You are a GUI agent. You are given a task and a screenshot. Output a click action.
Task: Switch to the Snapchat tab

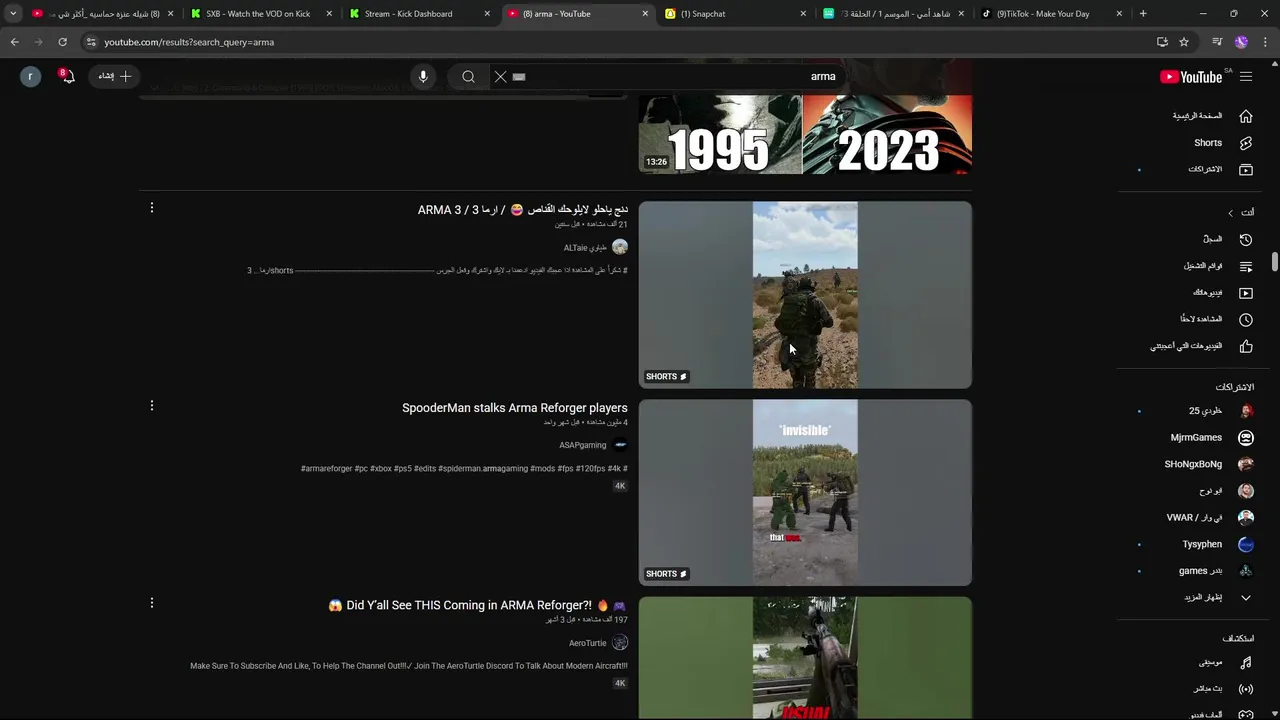point(735,14)
